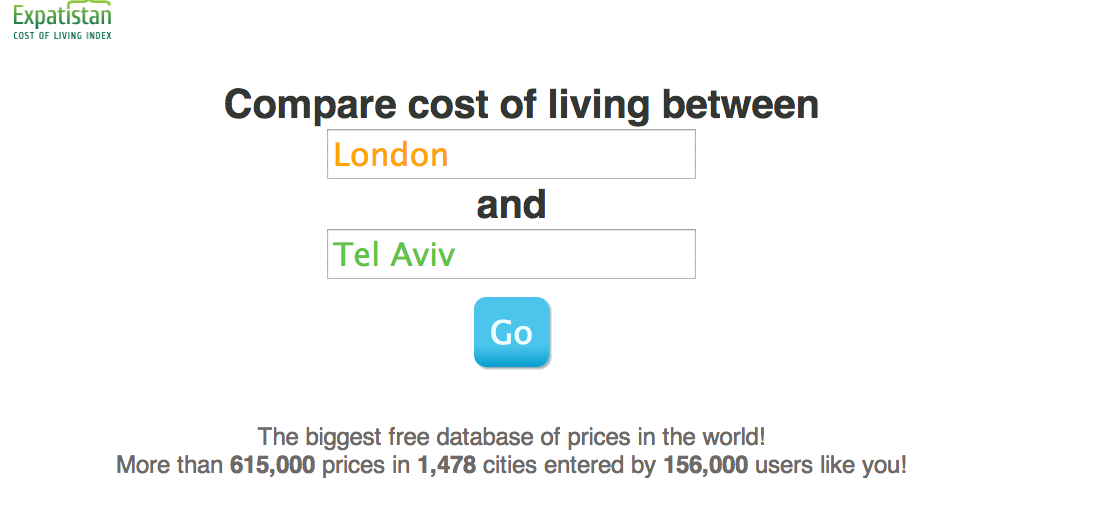This screenshot has width=1099, height=508.
Task: Click the 'More than' text
Action: [170, 465]
